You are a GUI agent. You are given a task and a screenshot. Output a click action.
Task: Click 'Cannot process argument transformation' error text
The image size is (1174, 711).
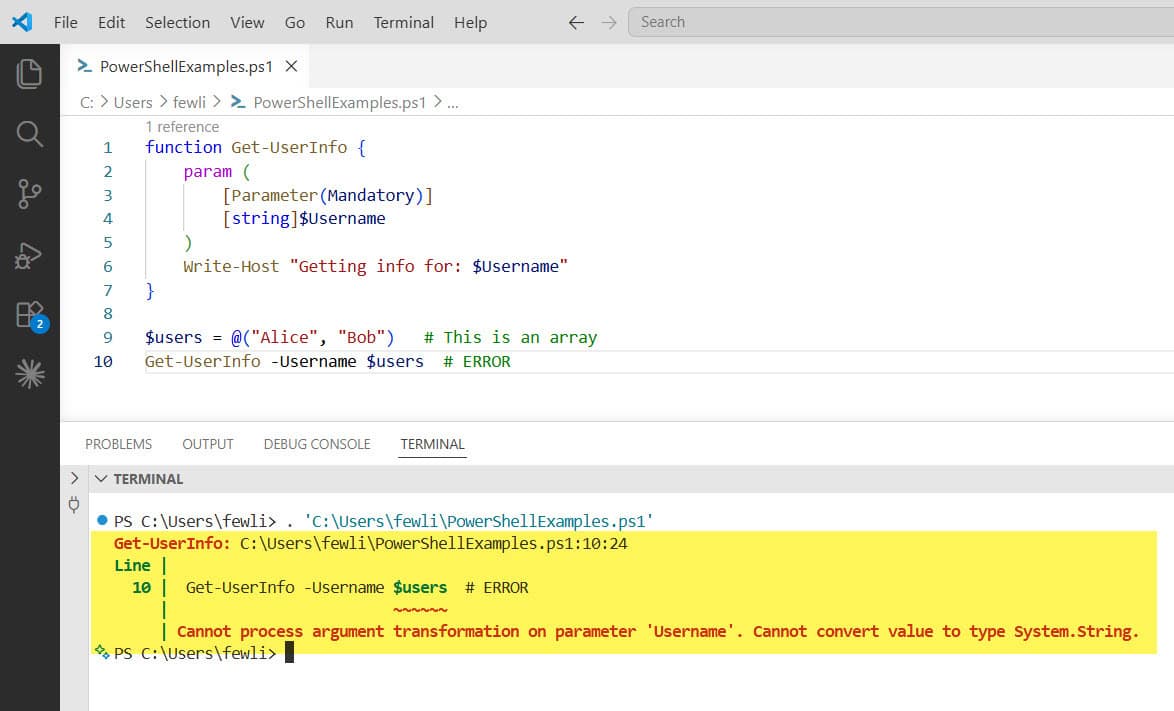[348, 632]
